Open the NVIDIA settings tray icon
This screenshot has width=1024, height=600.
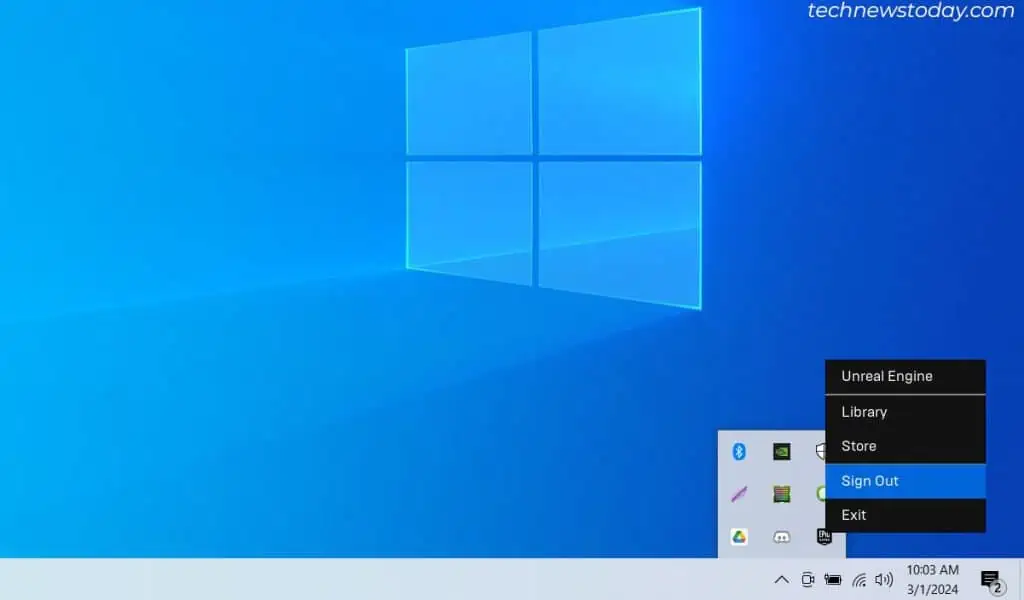781,451
